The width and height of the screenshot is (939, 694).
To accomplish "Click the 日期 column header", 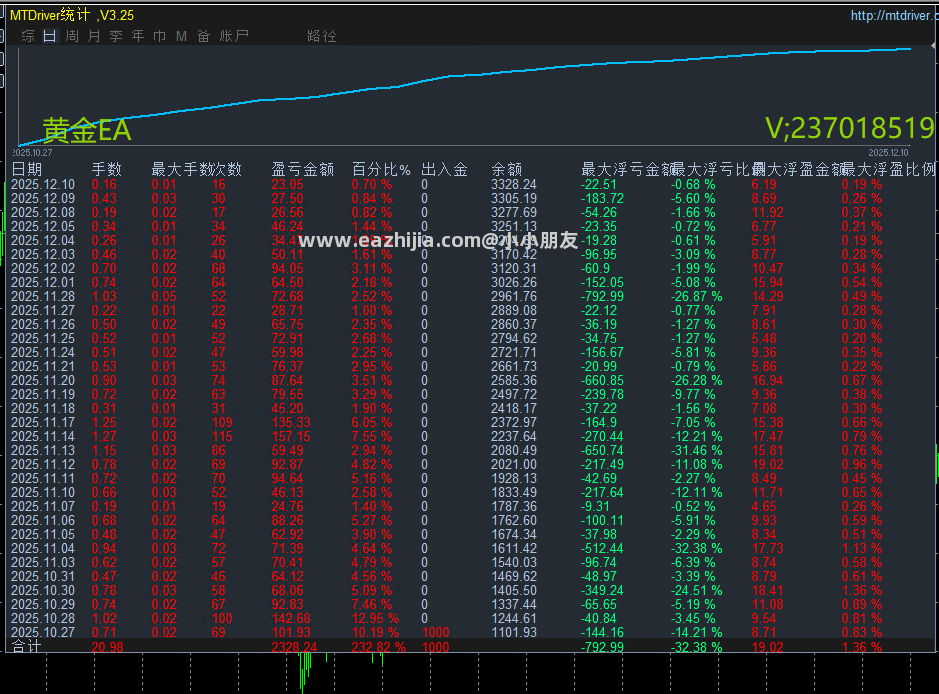I will (27, 169).
